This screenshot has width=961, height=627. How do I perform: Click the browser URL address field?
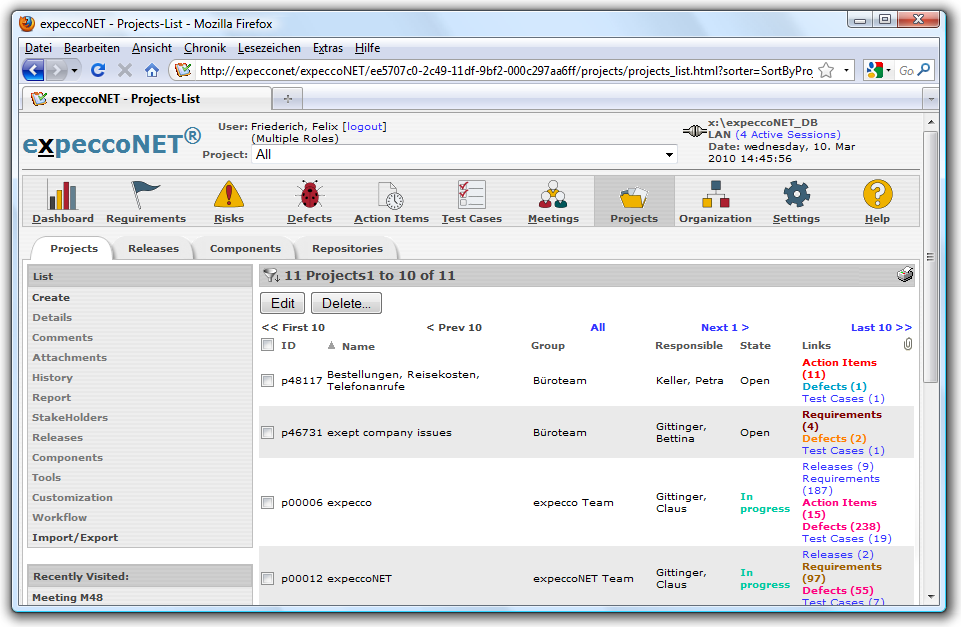(500, 71)
